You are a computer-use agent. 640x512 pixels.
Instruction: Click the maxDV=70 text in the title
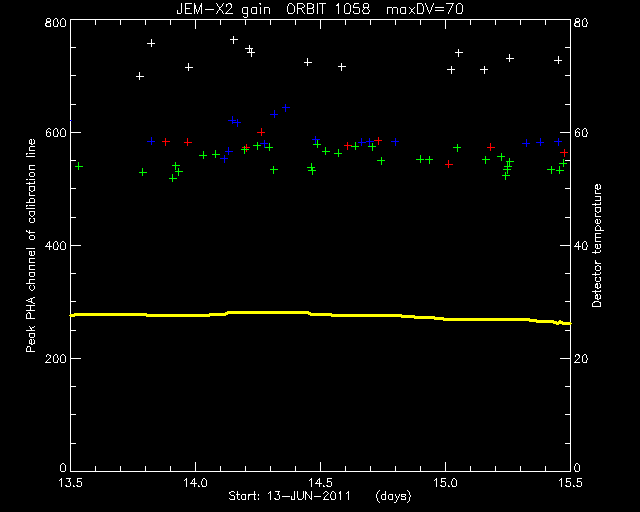click(424, 9)
